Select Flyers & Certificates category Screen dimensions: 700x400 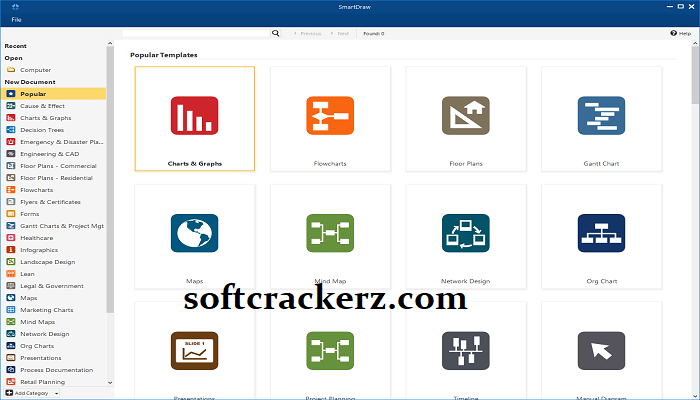54,202
